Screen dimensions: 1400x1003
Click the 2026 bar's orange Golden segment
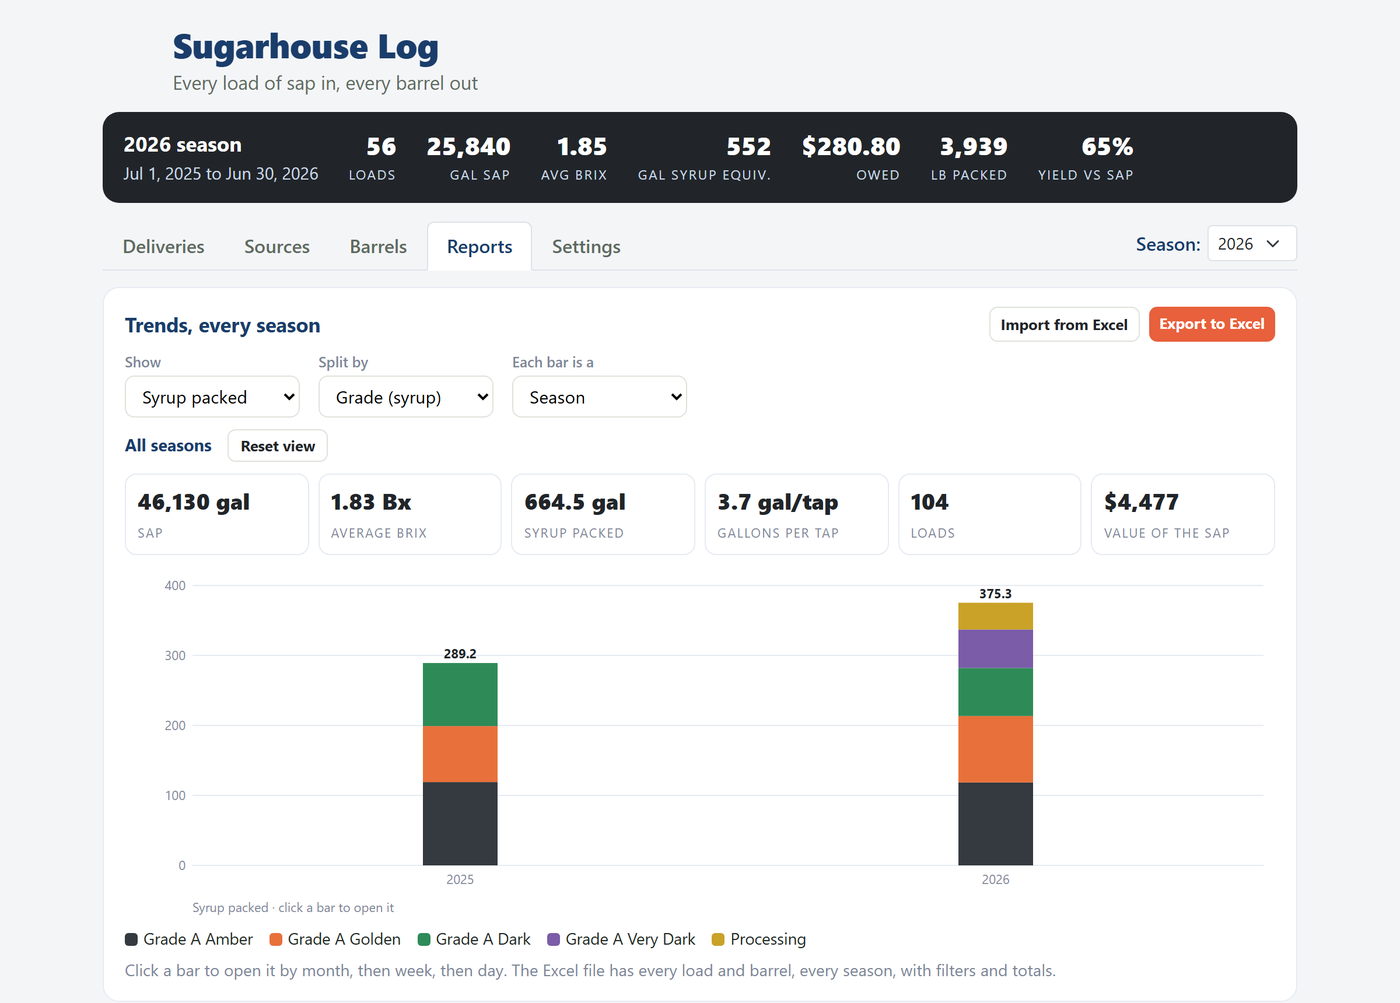(995, 749)
